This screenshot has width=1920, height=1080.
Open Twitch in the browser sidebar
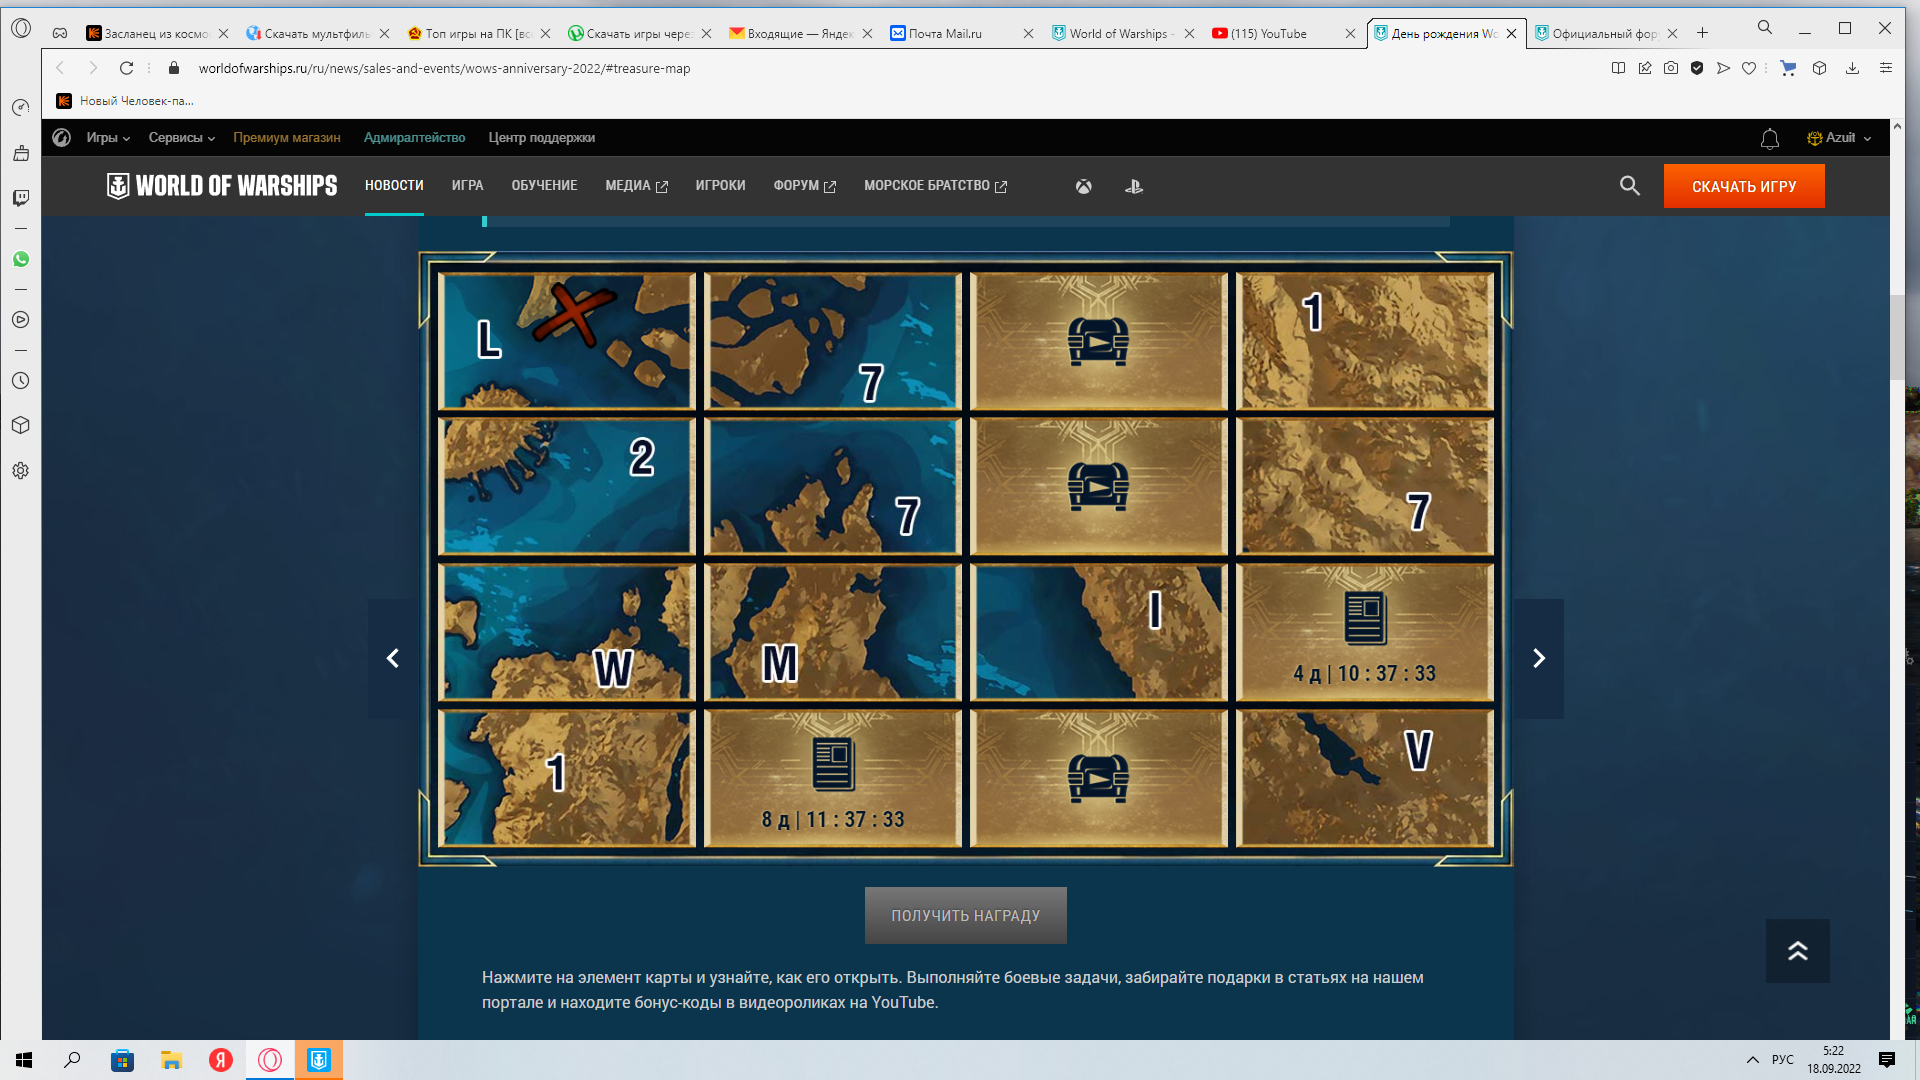click(21, 198)
